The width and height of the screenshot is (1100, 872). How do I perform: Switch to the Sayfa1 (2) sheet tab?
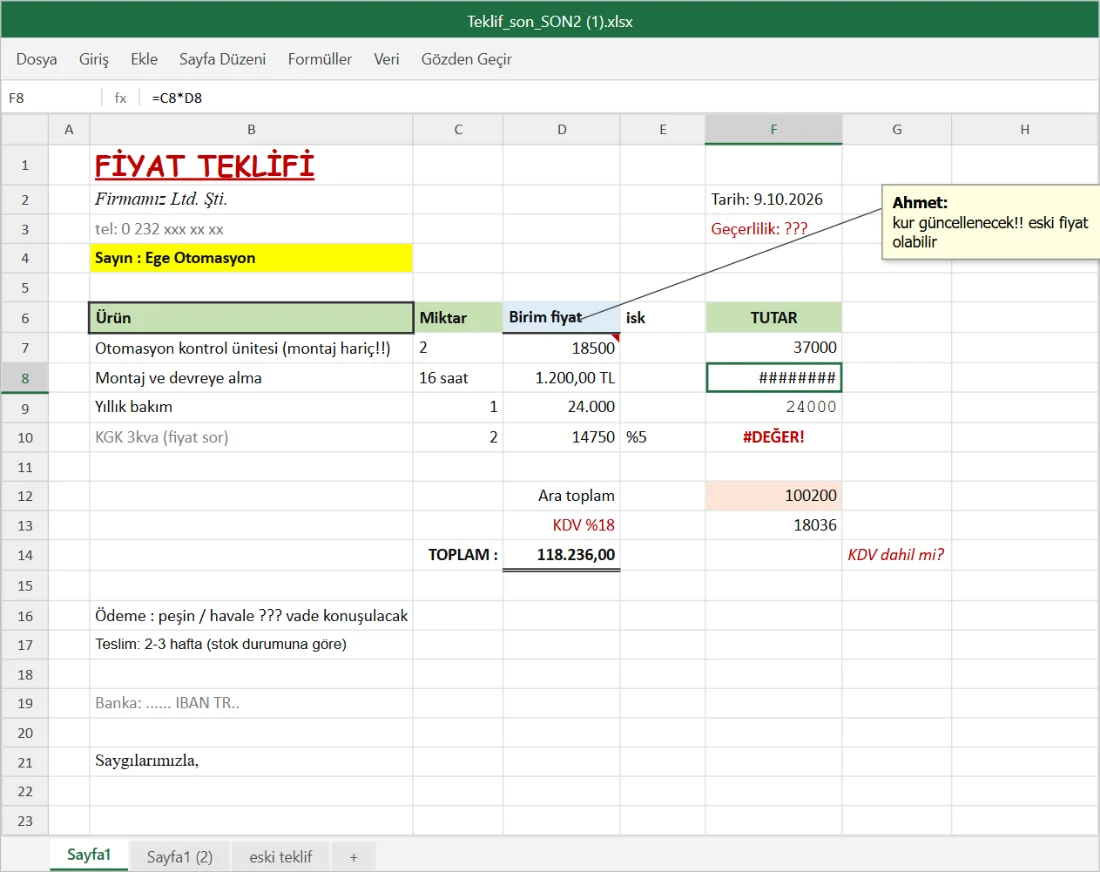tap(180, 857)
